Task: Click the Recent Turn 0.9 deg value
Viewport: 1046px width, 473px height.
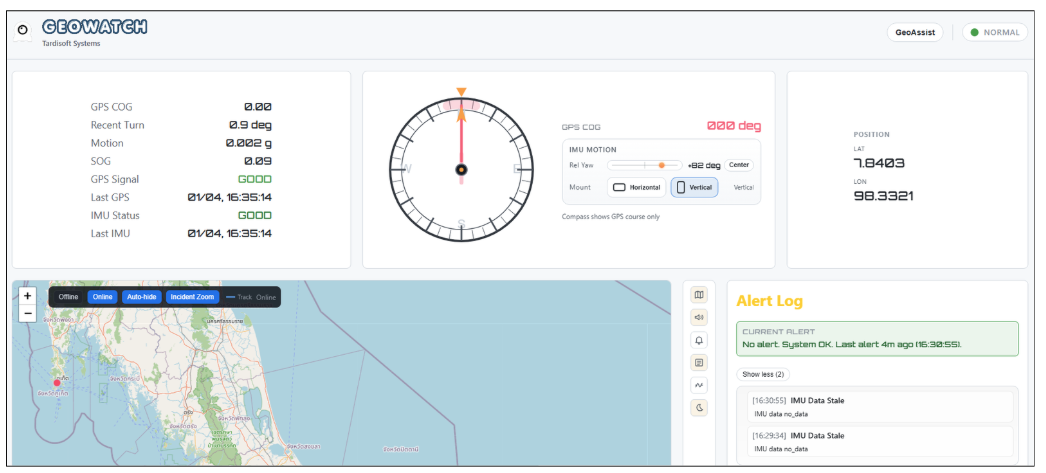Action: tap(250, 125)
